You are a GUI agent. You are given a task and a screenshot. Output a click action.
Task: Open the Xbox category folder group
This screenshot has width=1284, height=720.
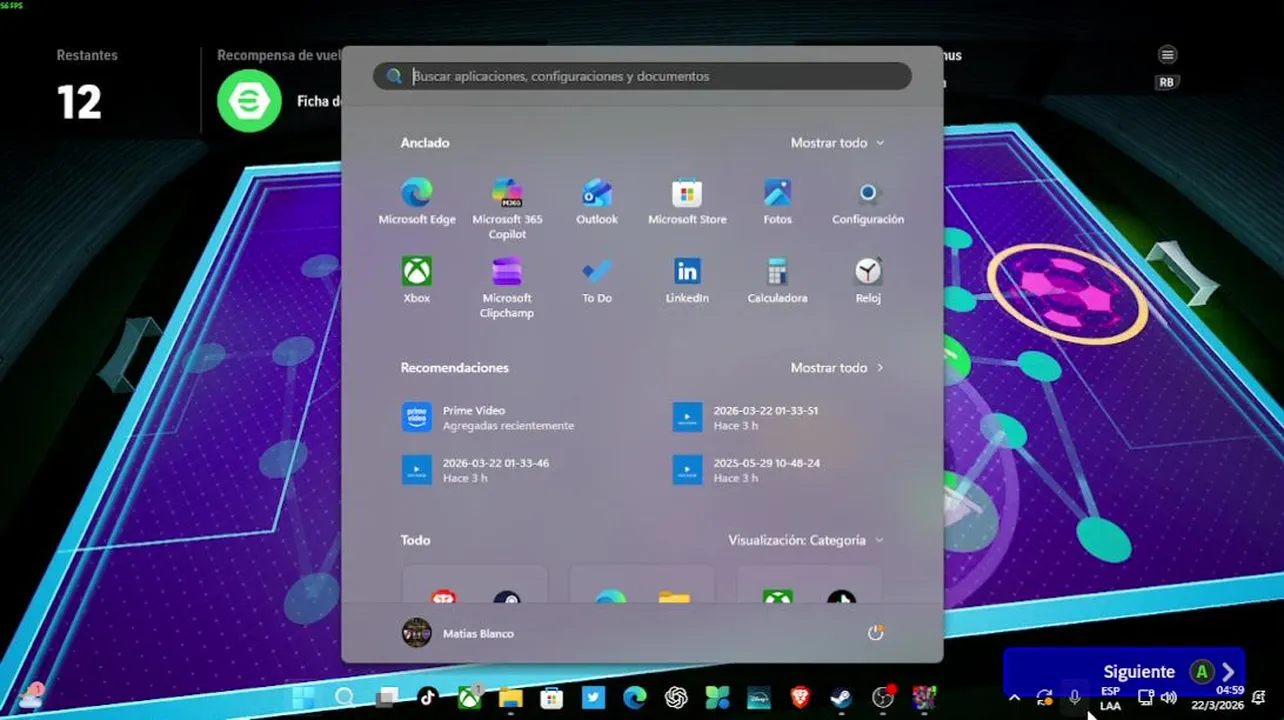(809, 586)
